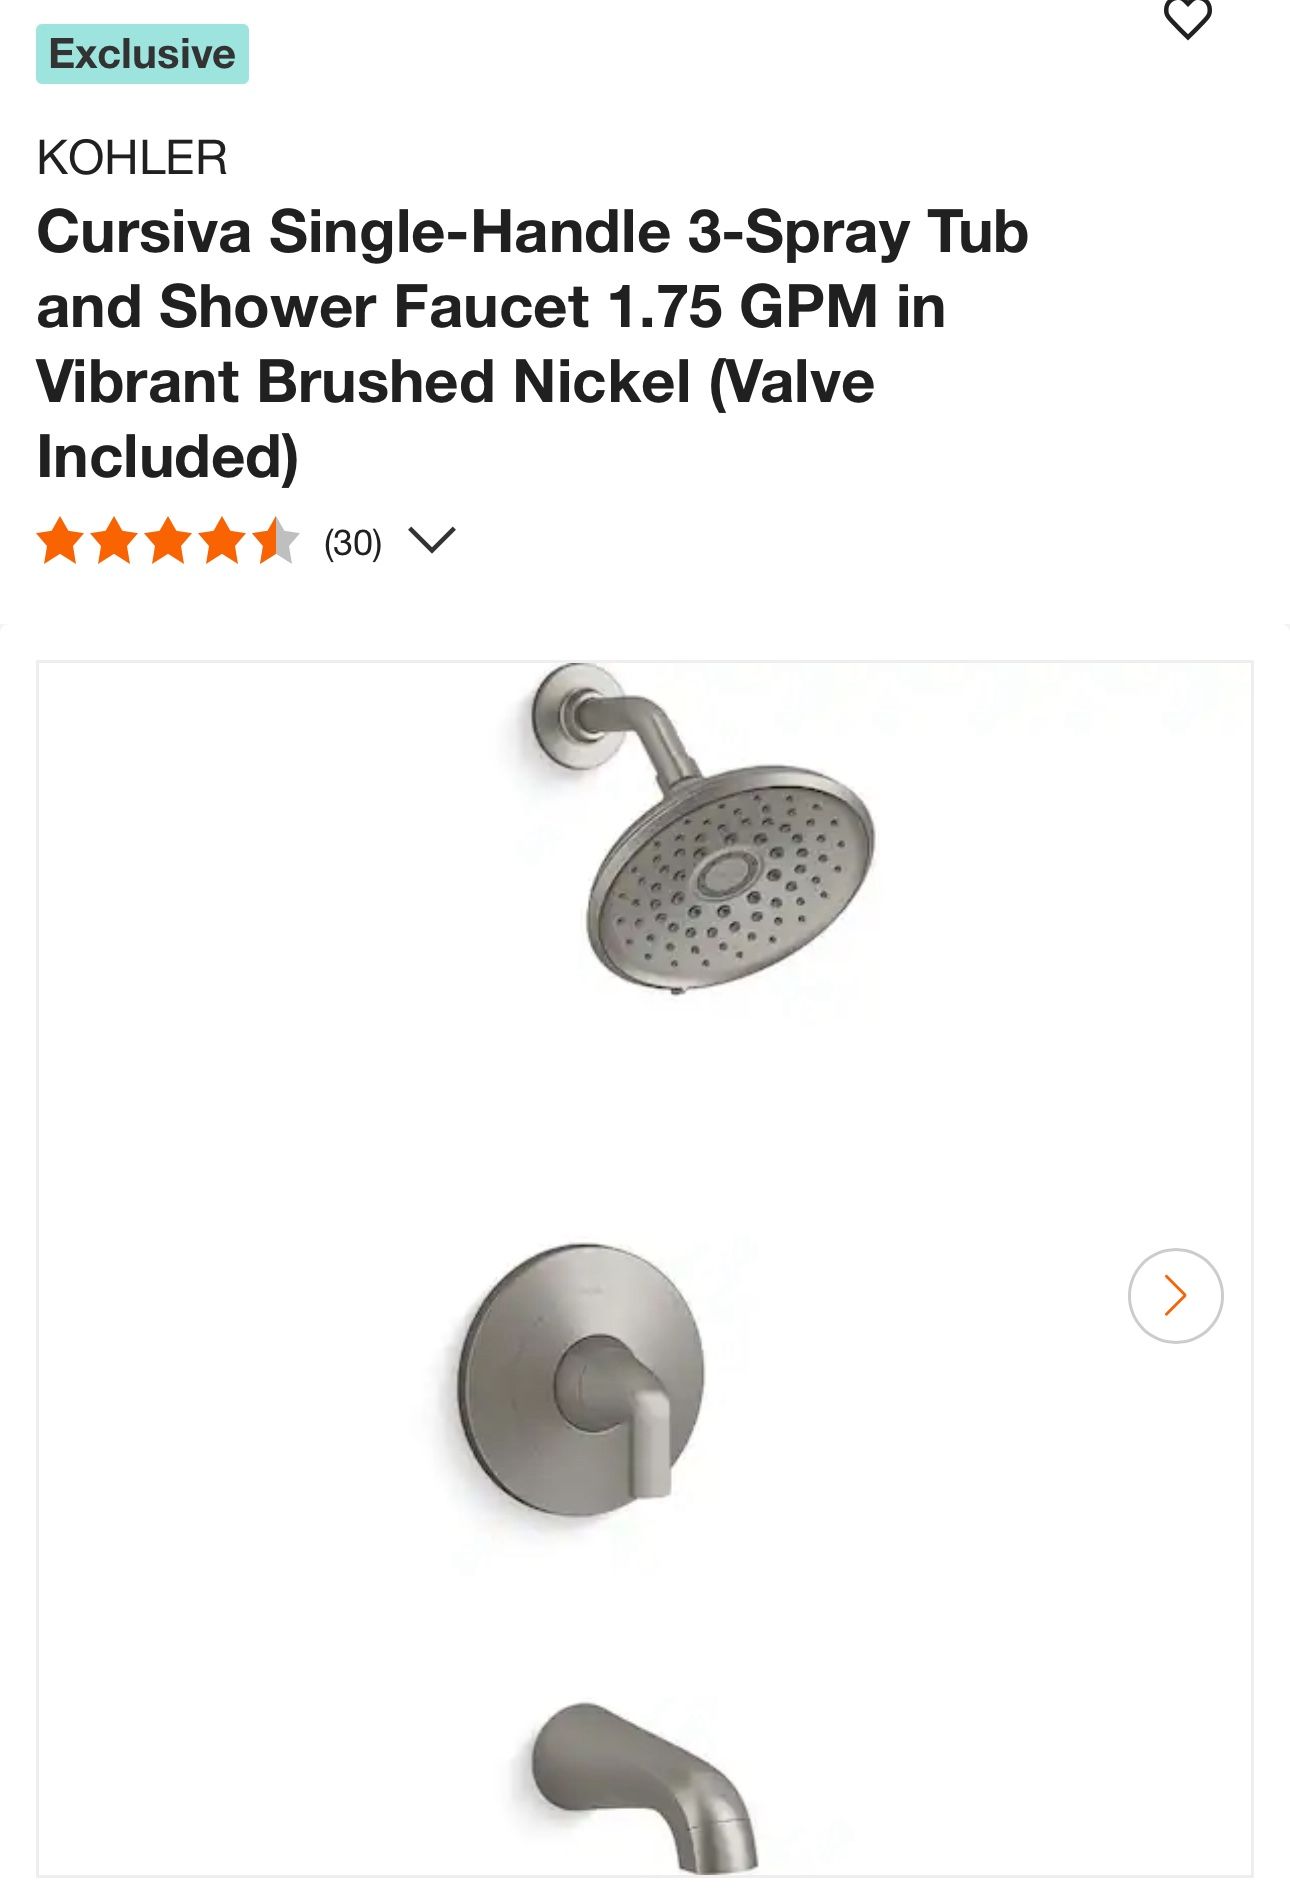Click the first orange rating star
1290x1900 pixels.
point(60,541)
